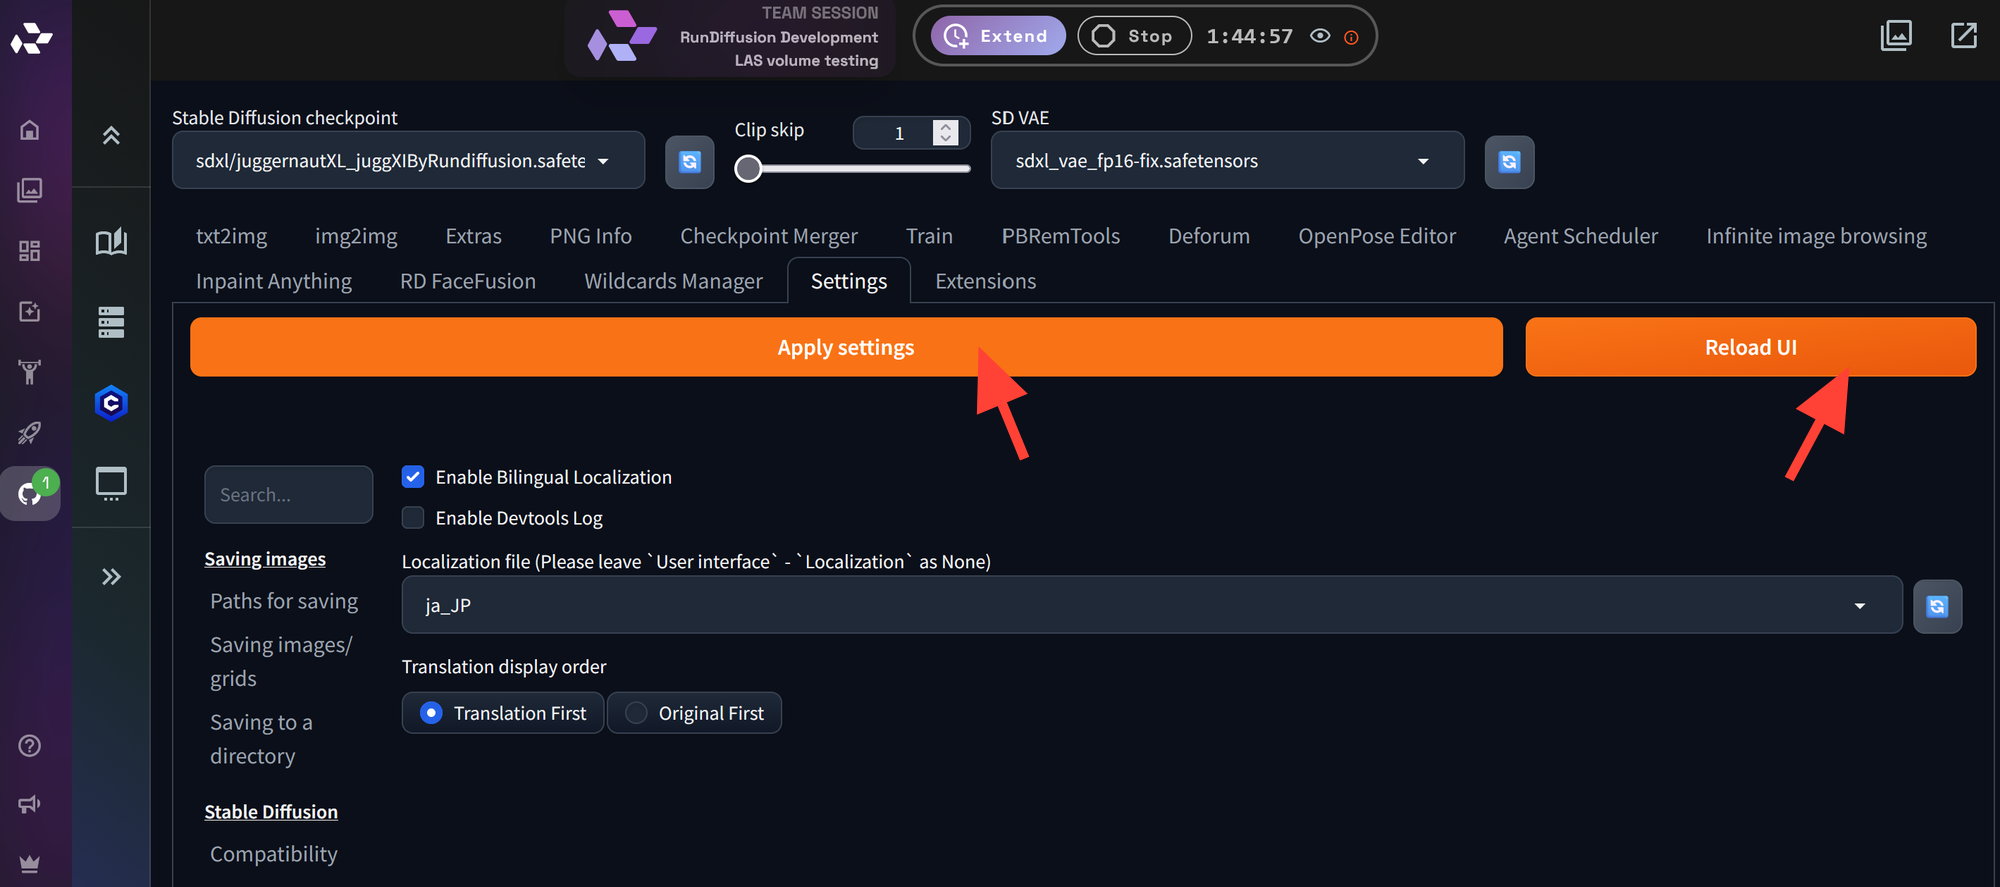
Task: Open the SD VAE dropdown
Action: (1227, 161)
